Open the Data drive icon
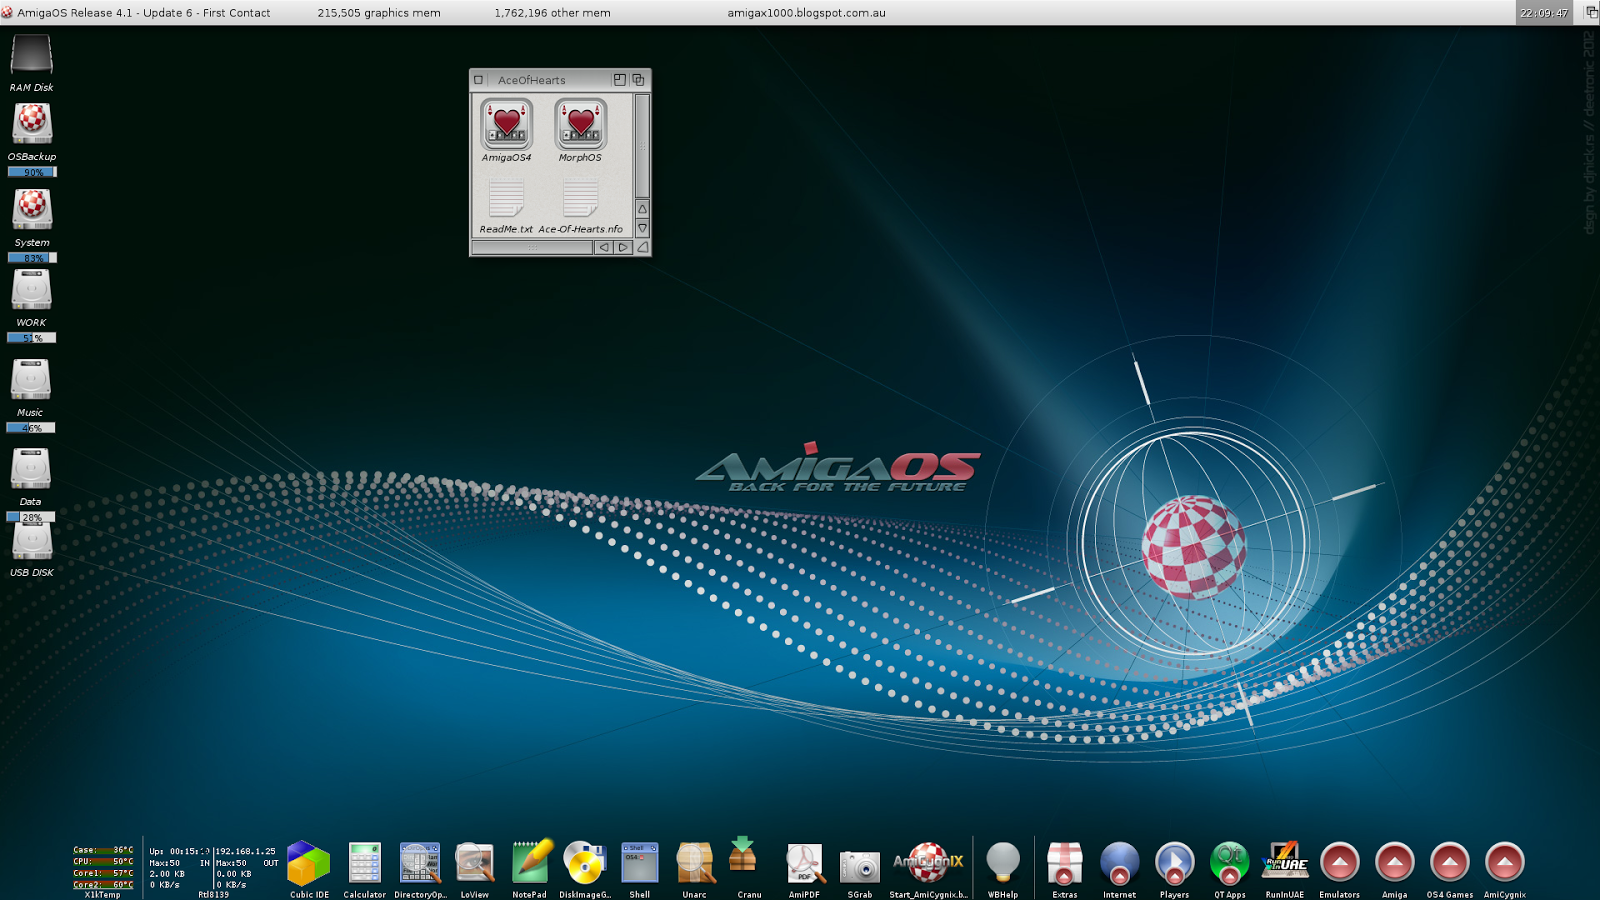Viewport: 1600px width, 900px height. point(31,469)
